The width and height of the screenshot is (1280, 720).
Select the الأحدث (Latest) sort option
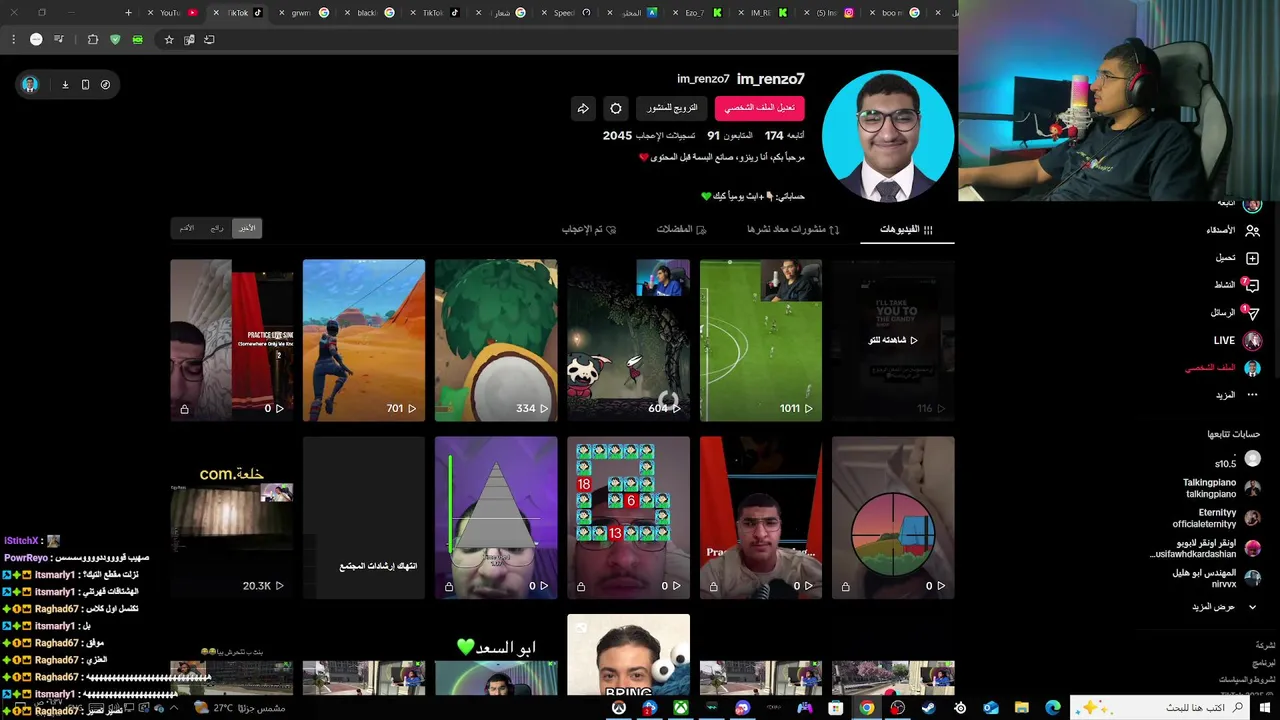pos(247,228)
